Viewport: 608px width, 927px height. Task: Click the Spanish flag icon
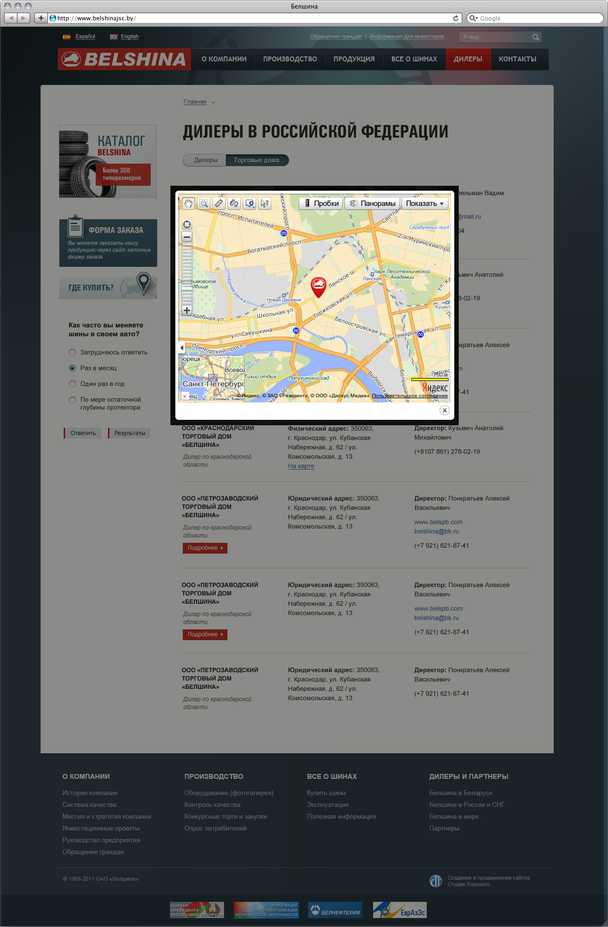click(x=67, y=37)
